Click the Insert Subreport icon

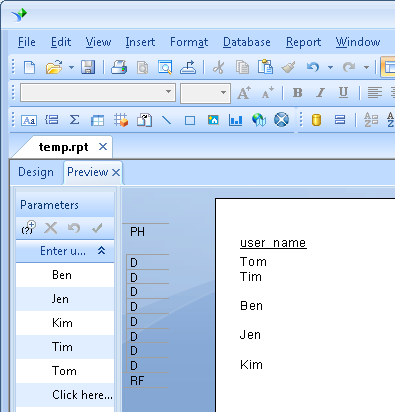point(144,120)
